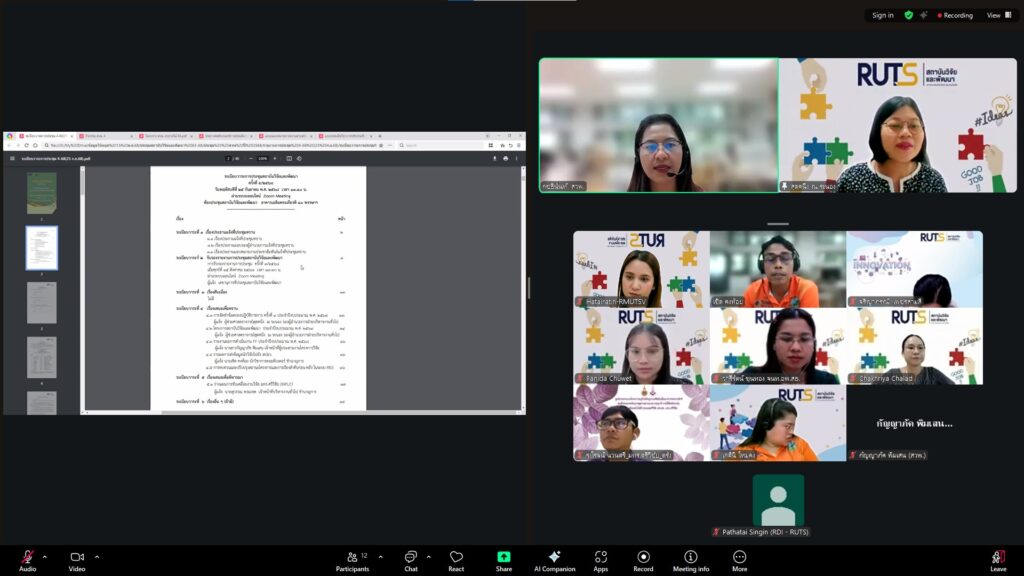Leave the meeting
Image resolution: width=1024 pixels, height=576 pixels.
(997, 558)
